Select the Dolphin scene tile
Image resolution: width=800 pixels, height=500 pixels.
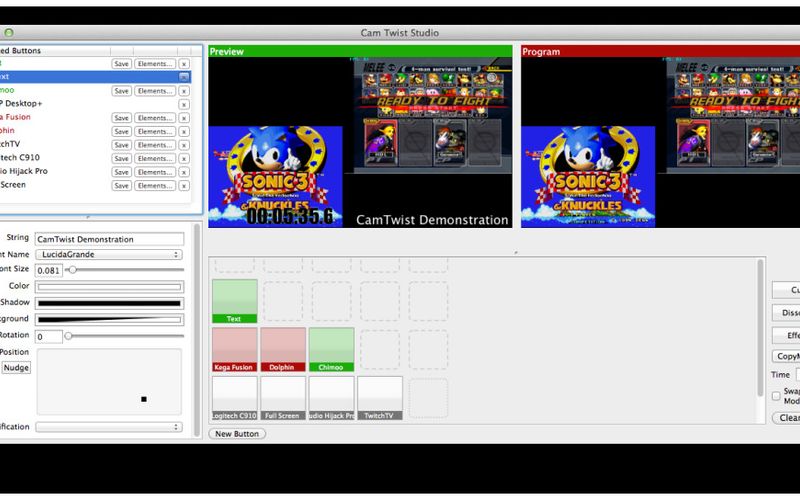(283, 349)
